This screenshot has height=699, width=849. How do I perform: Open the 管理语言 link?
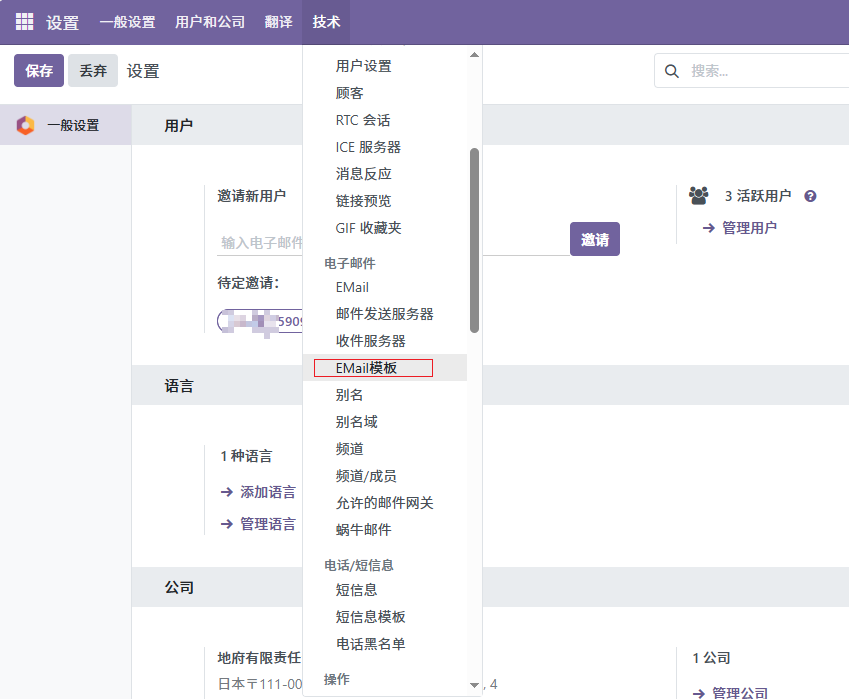(267, 524)
